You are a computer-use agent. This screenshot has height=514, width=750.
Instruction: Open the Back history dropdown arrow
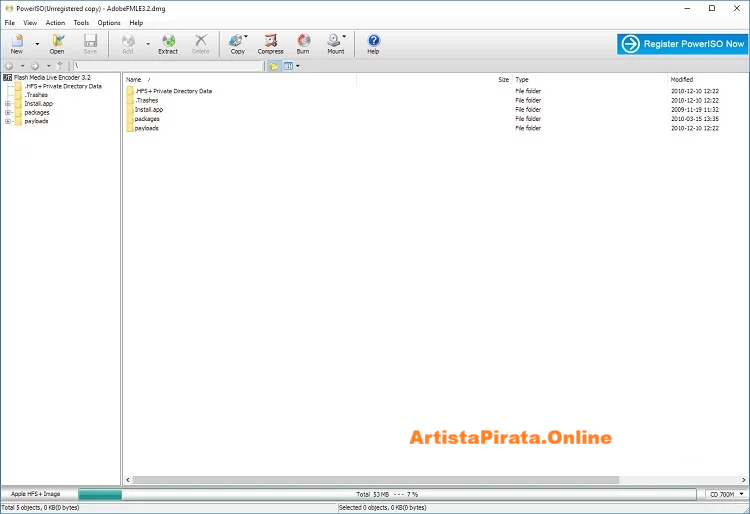click(x=22, y=66)
